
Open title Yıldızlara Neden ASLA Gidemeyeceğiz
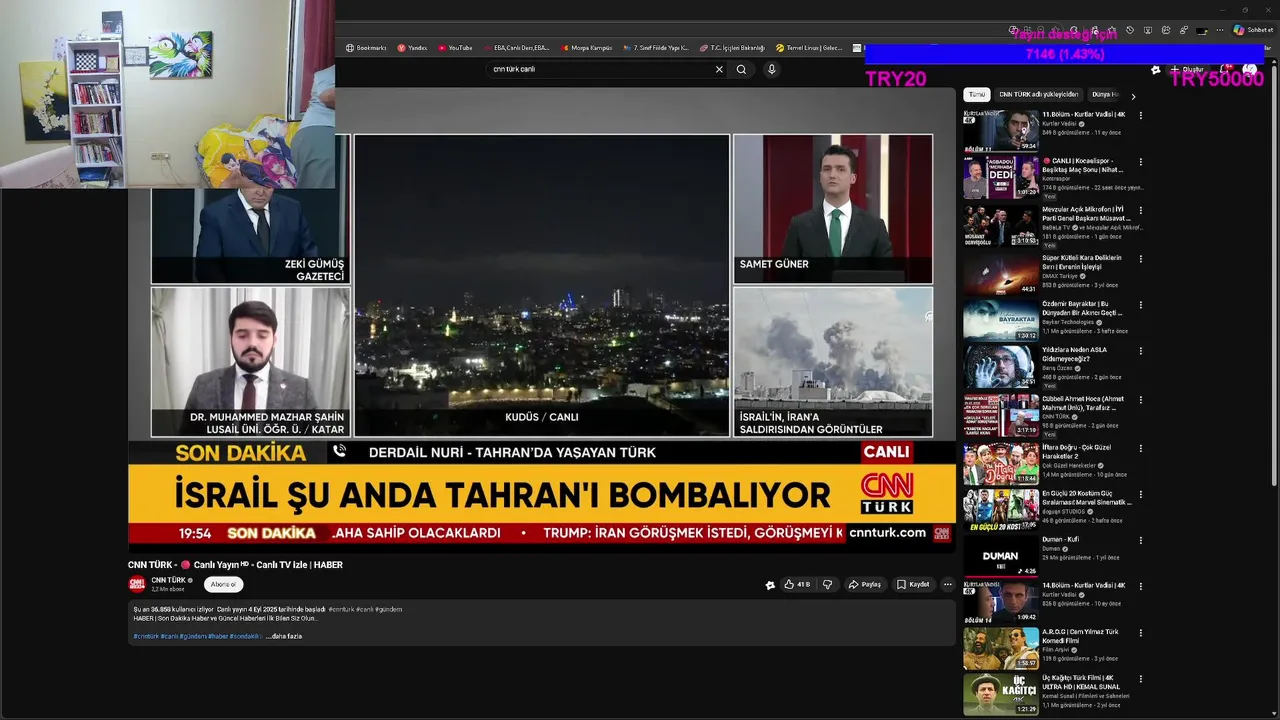coord(1074,355)
